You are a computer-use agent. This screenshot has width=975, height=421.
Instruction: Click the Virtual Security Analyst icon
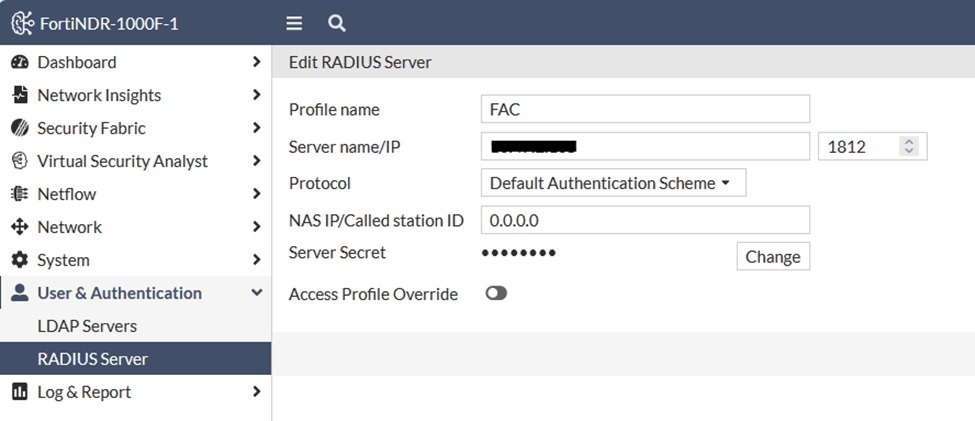[x=20, y=161]
